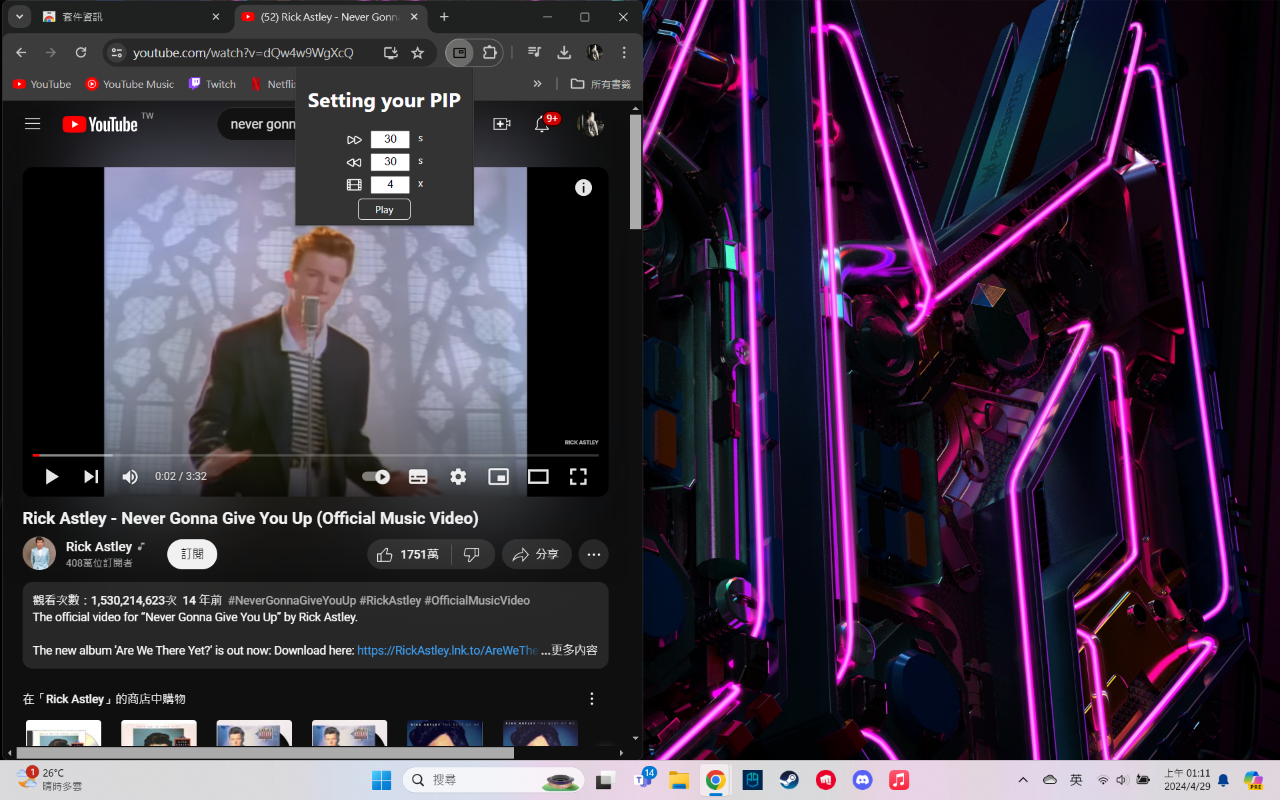Dislike the video
Screen dimensions: 1280x800
coord(473,554)
